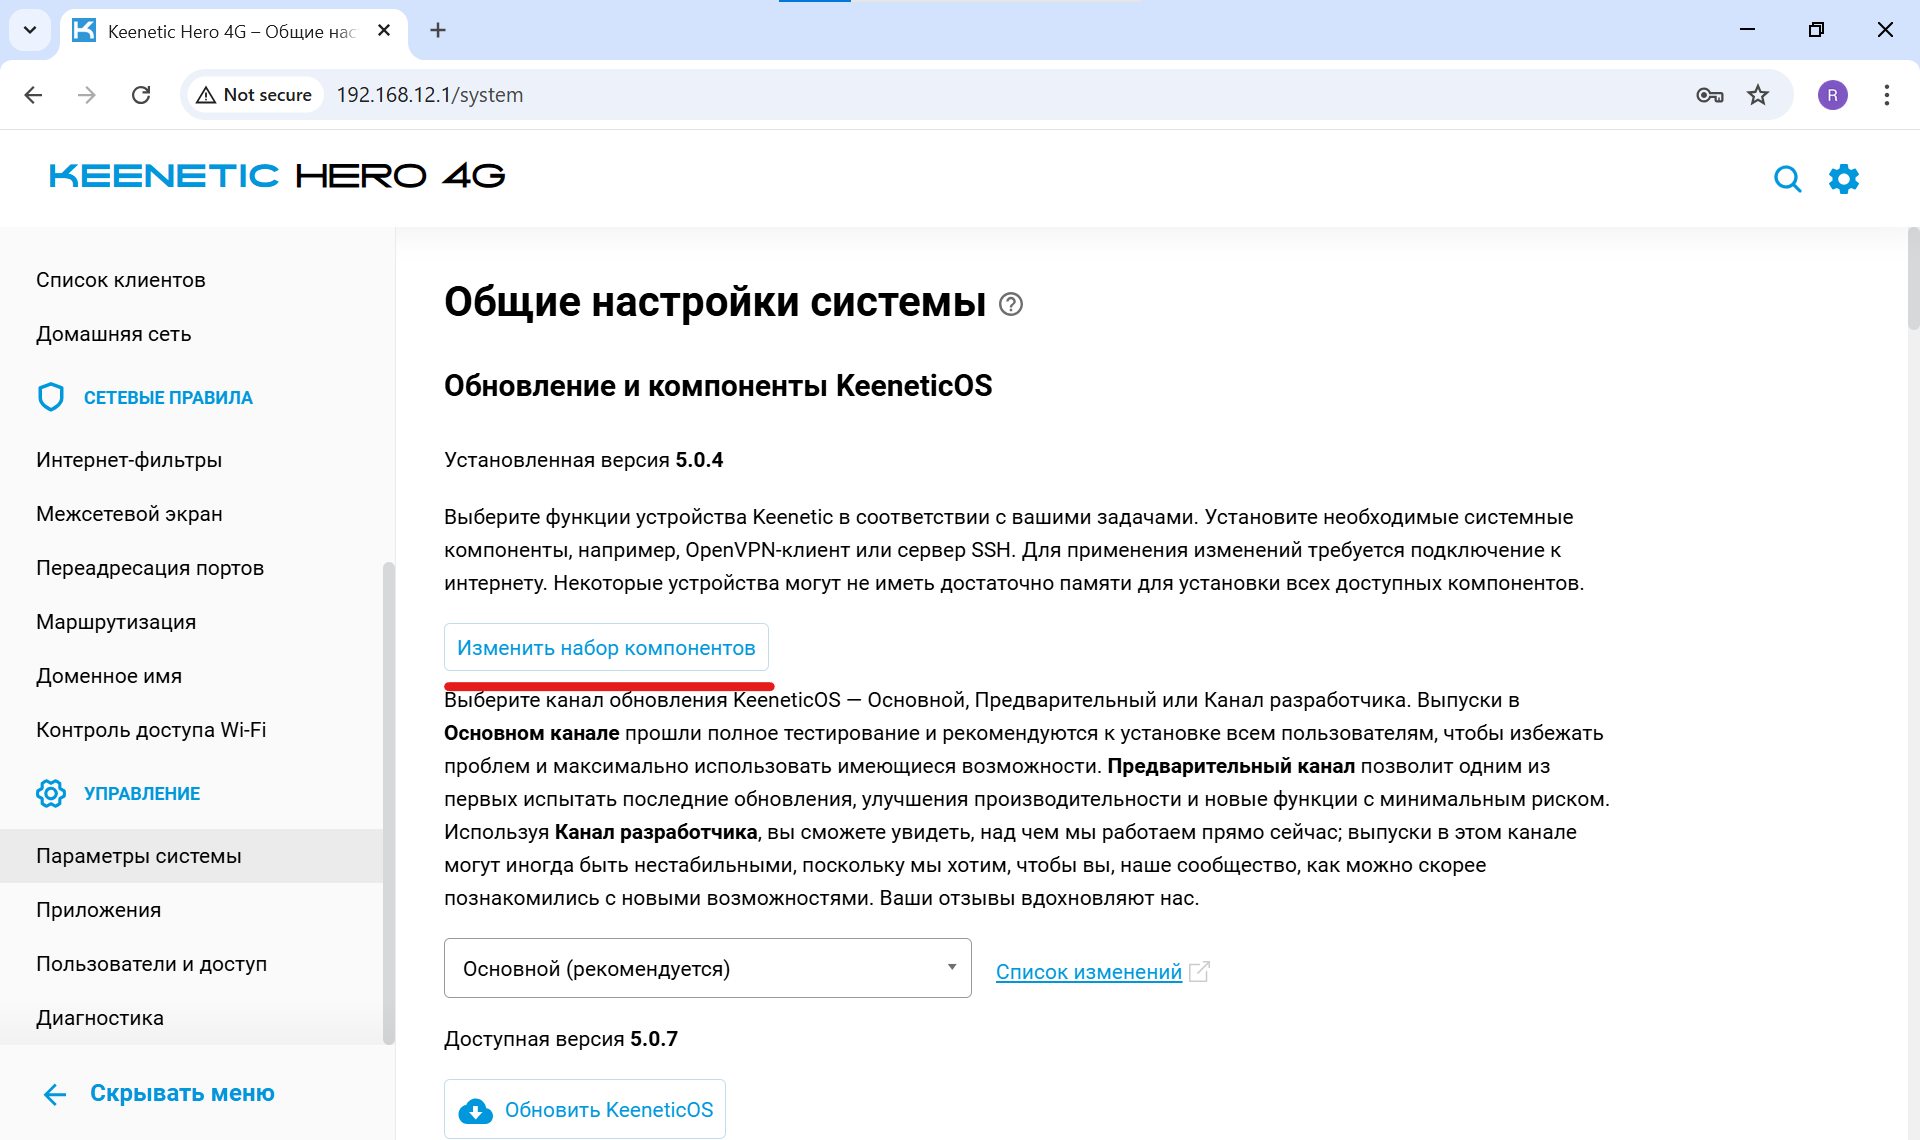This screenshot has height=1140, width=1920.
Task: Open the Chrome three-dot menu
Action: pos(1886,95)
